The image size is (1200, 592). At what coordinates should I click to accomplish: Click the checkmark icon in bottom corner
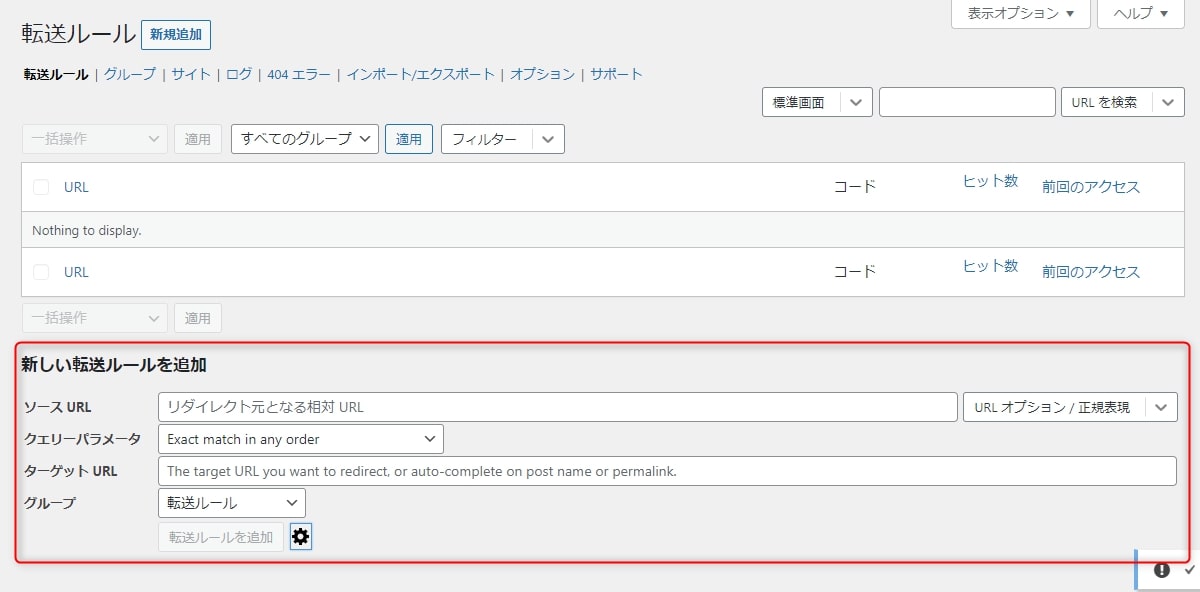click(x=1189, y=569)
